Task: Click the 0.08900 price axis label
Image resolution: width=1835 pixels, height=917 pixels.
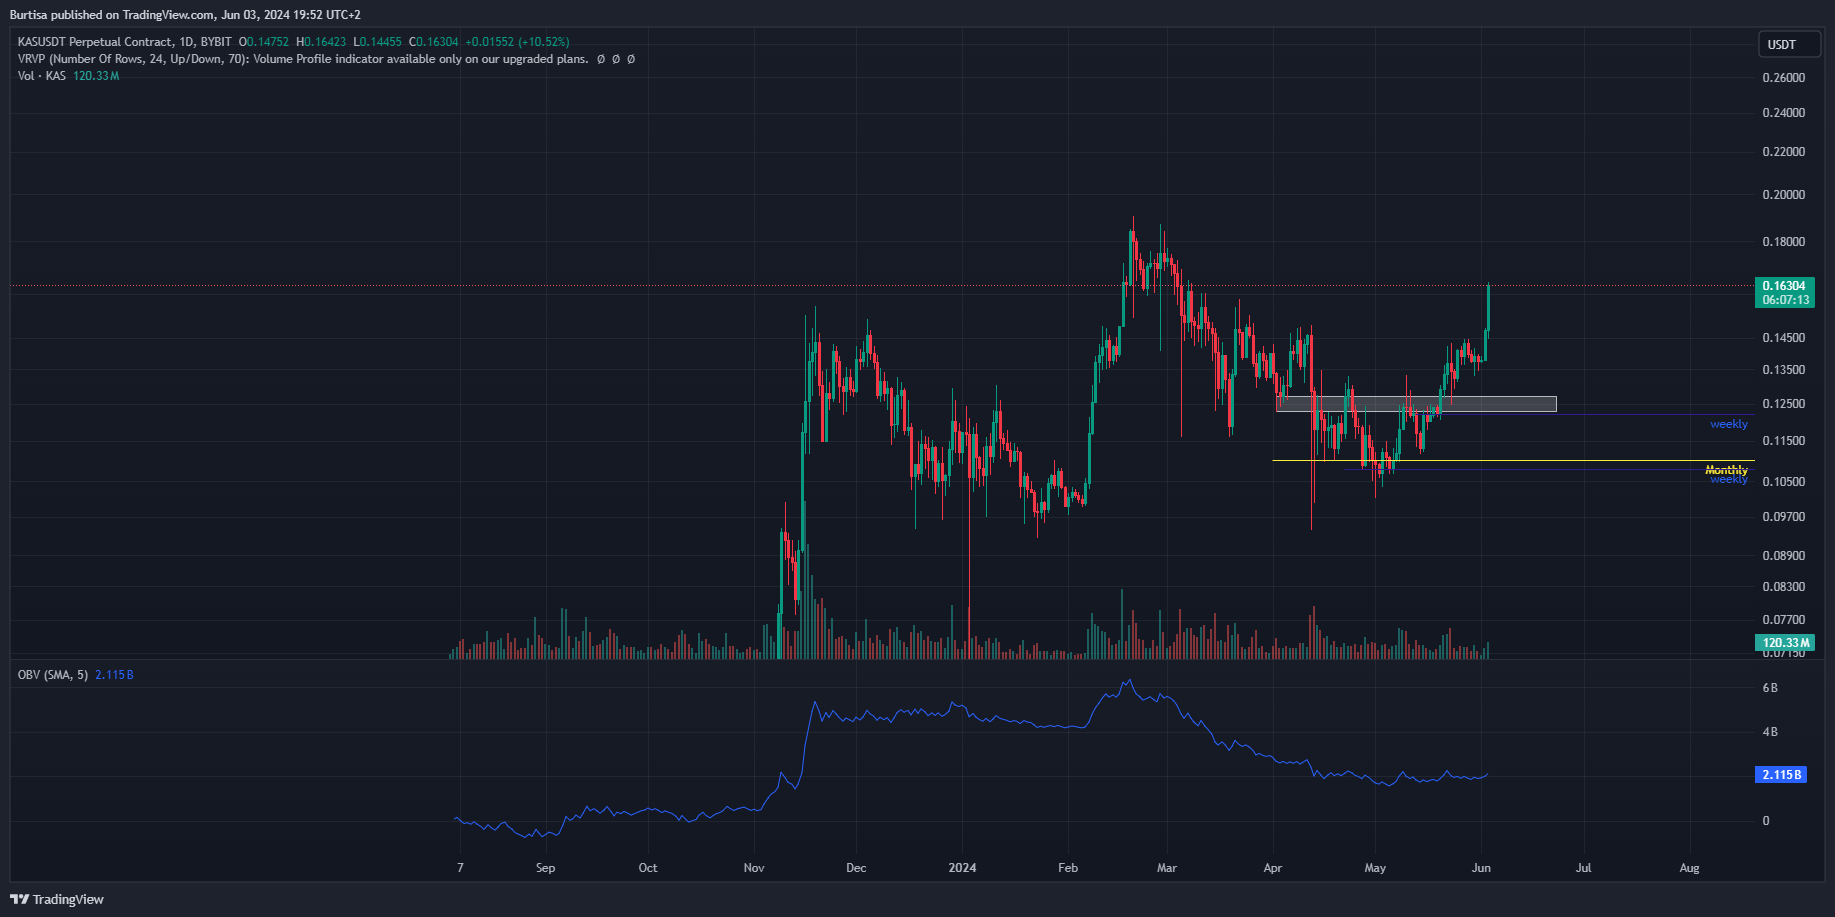Action: coord(1784,556)
